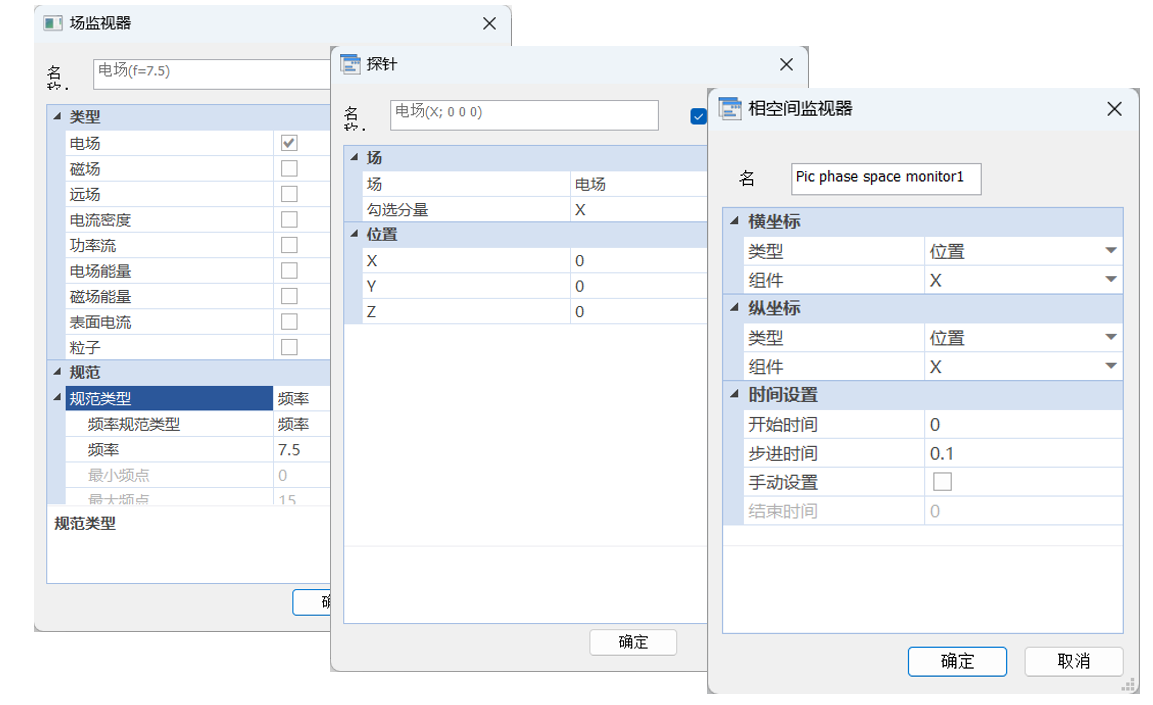Close the 相空间监视器 dialog

coord(1114,109)
